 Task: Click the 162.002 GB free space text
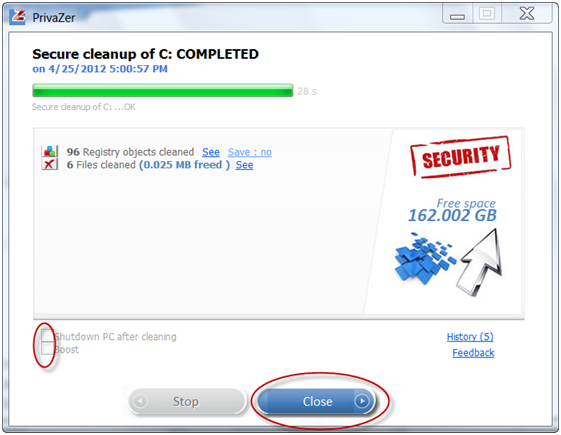point(452,215)
